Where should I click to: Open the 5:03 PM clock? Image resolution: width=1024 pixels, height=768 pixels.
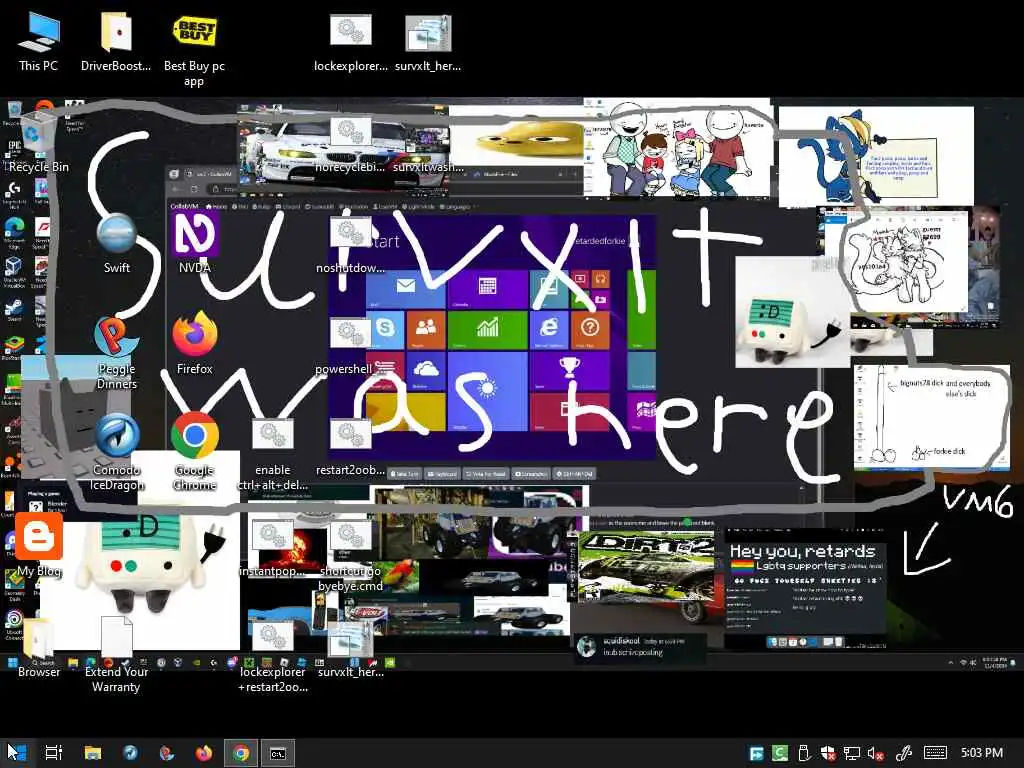[982, 753]
